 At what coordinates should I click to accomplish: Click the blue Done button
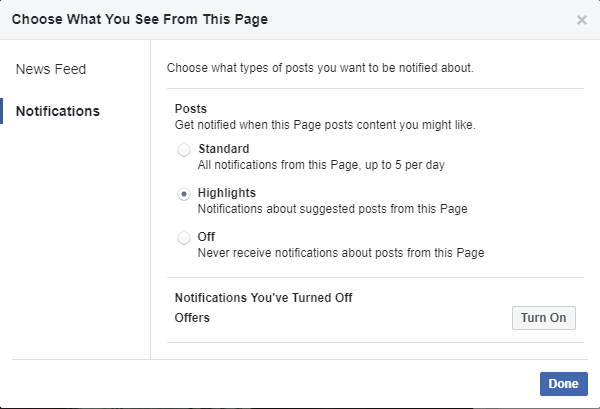click(563, 383)
